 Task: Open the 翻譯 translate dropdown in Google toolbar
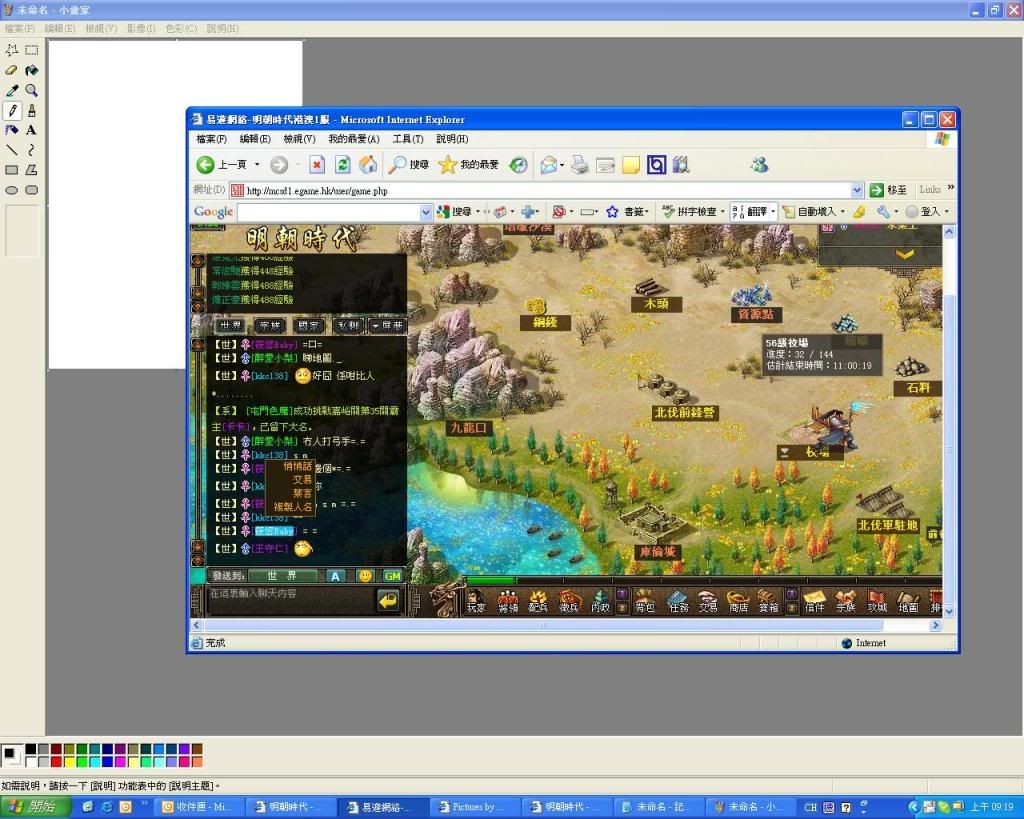coord(773,212)
